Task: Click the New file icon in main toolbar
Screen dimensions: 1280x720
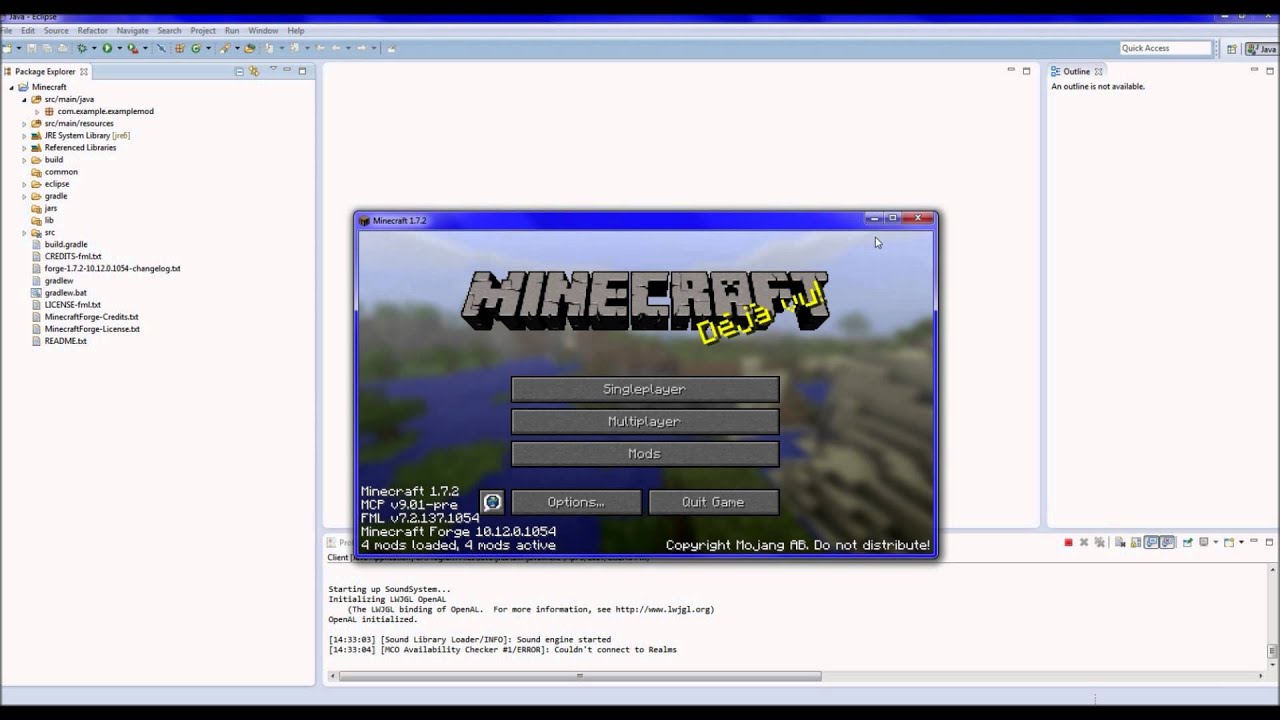Action: pyautogui.click(x=7, y=48)
